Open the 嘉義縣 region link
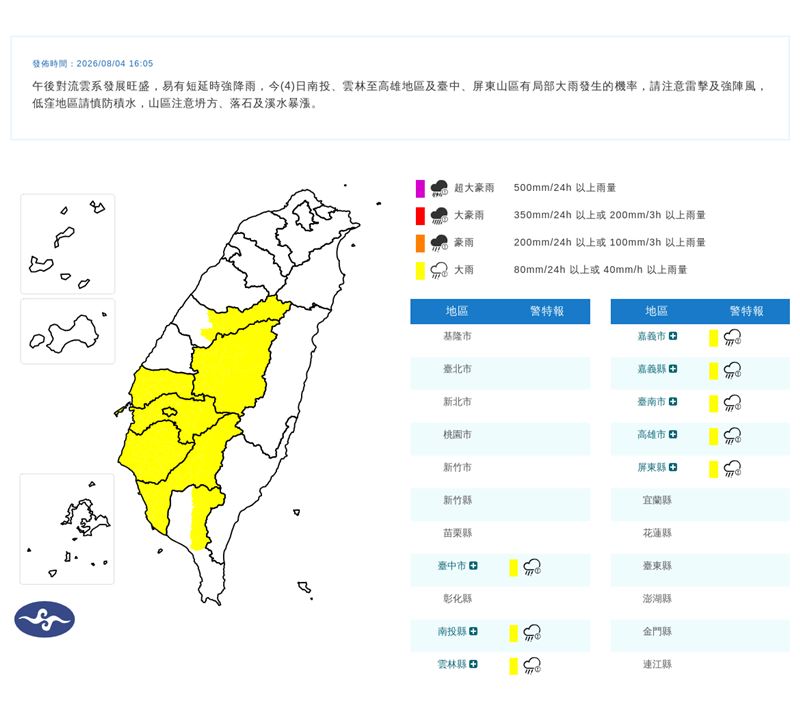This screenshot has width=800, height=711. (x=652, y=369)
